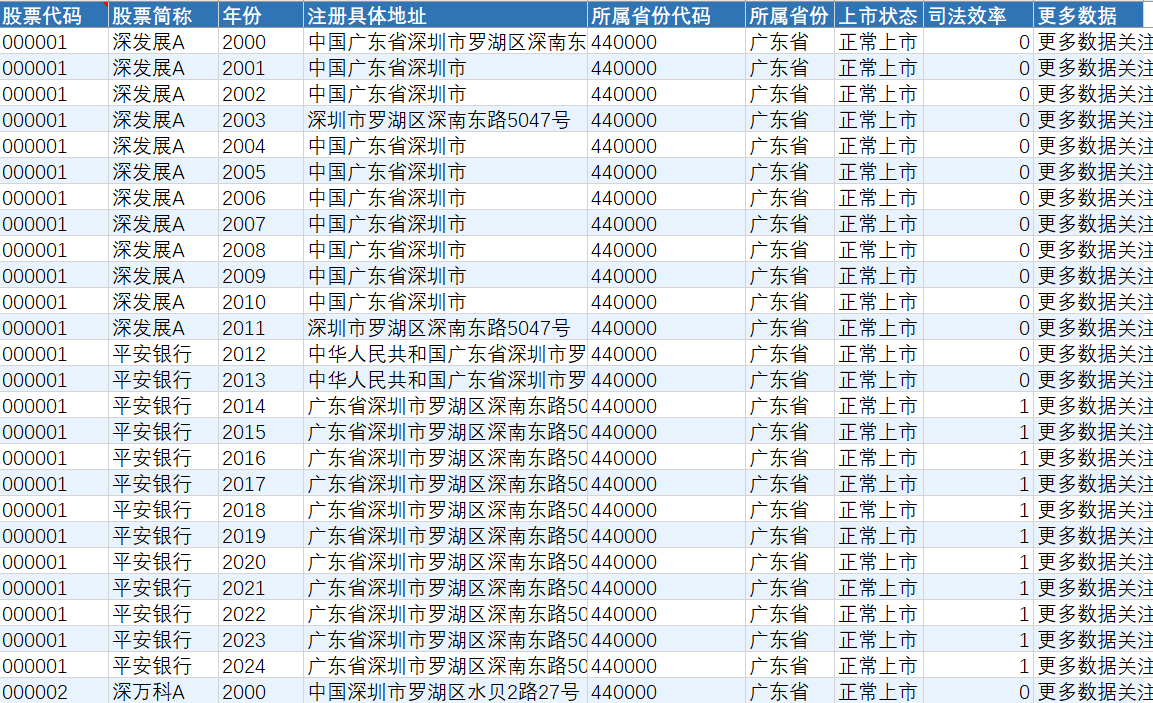This screenshot has width=1153, height=703.
Task: Click year cell 2016
Action: click(260, 458)
